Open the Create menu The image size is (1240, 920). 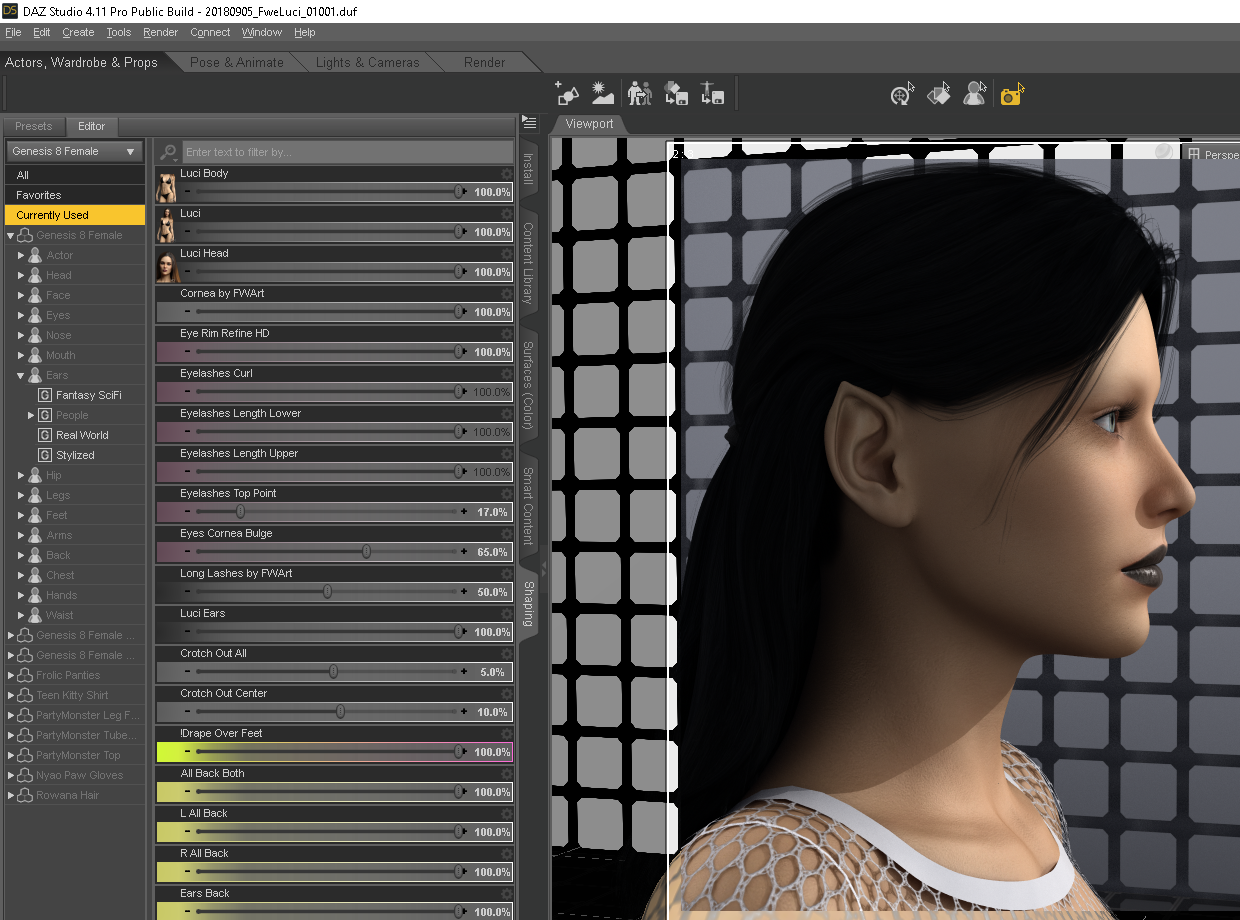tap(78, 32)
